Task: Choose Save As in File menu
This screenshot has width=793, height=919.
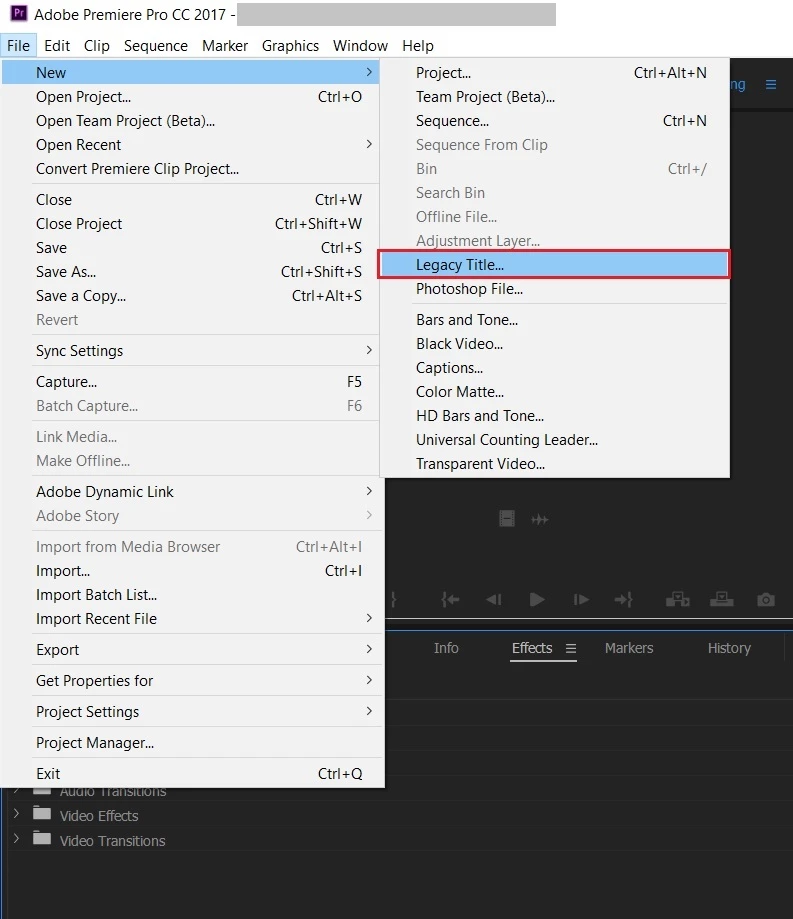Action: click(190, 272)
